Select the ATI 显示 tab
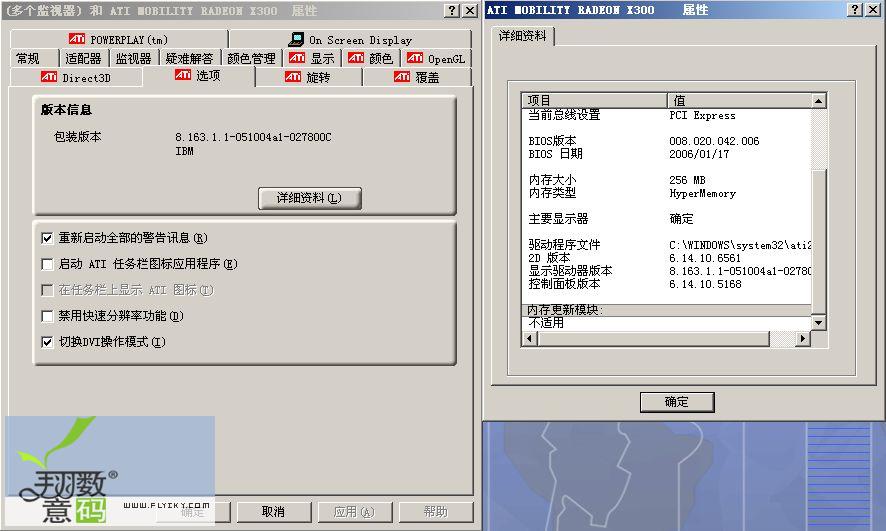Image resolution: width=886 pixels, height=531 pixels. point(312,58)
